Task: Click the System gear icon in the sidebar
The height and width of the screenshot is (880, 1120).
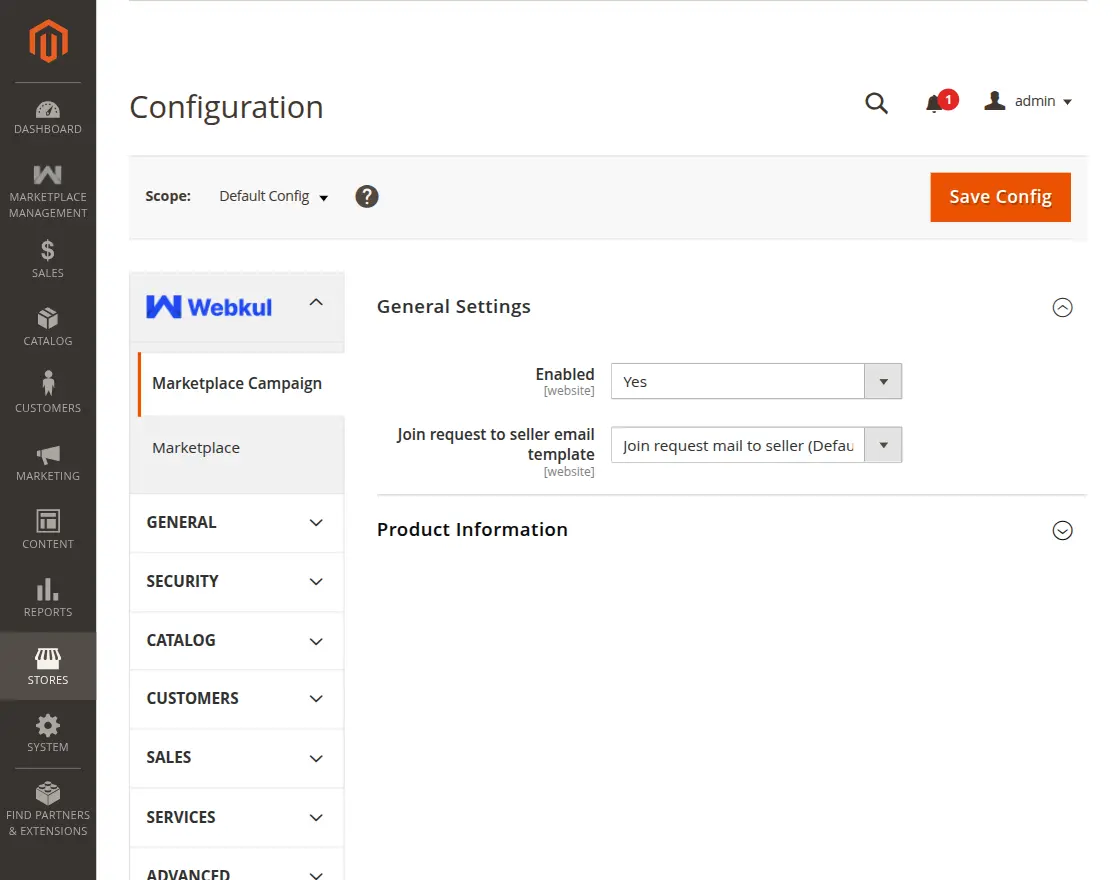Action: click(47, 728)
